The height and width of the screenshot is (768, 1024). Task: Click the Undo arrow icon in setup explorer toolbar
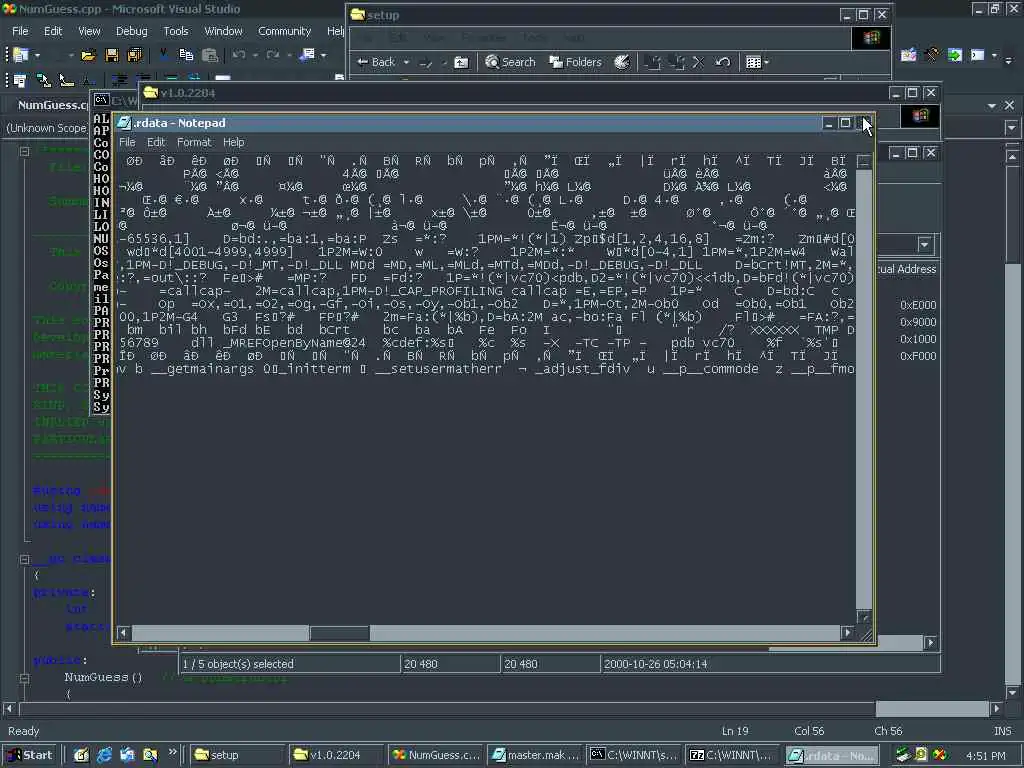[722, 62]
